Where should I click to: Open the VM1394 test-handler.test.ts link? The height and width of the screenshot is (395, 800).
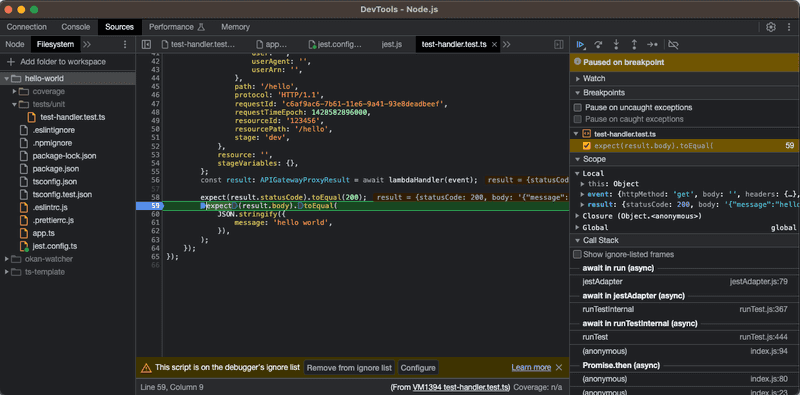click(461, 387)
